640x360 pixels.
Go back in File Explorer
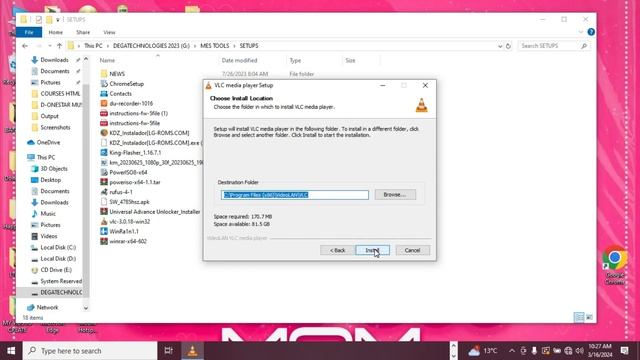(x=25, y=46)
